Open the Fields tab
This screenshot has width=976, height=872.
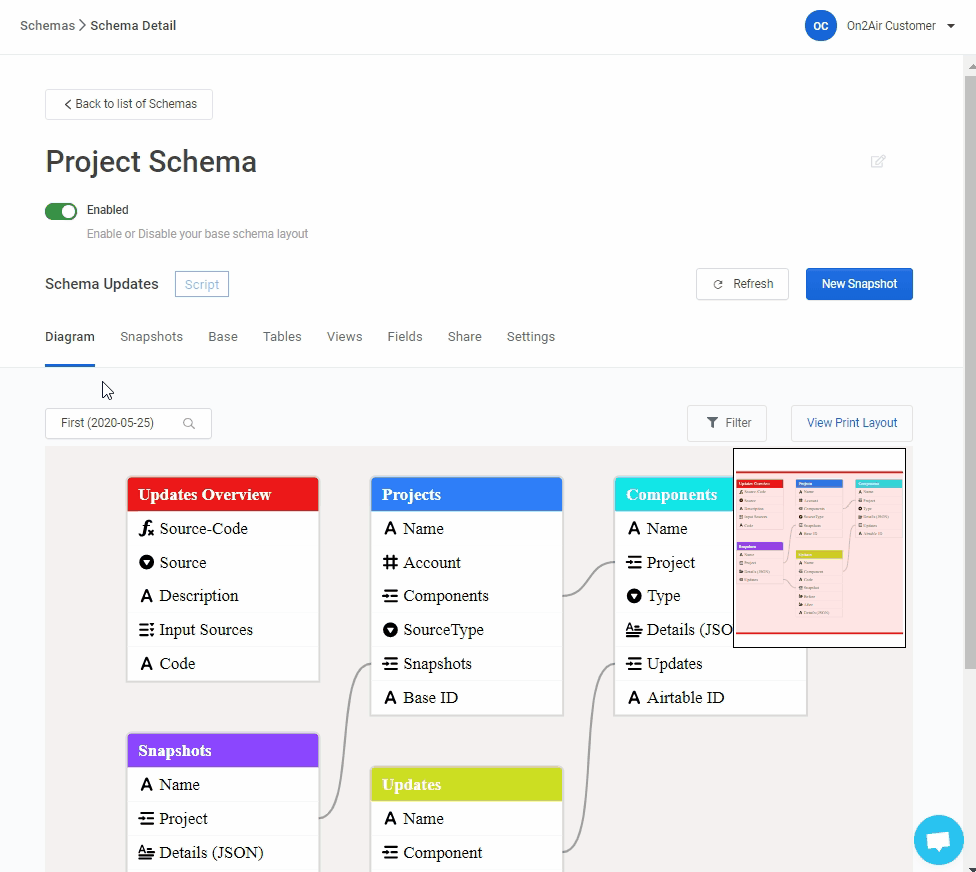(x=405, y=337)
